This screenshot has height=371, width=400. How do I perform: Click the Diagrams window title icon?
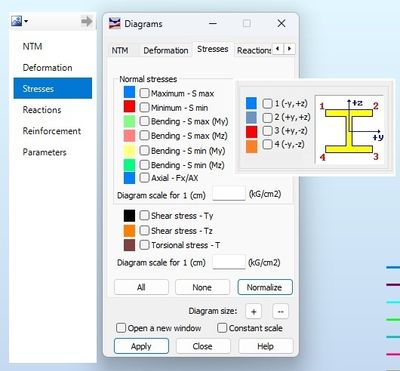click(115, 24)
